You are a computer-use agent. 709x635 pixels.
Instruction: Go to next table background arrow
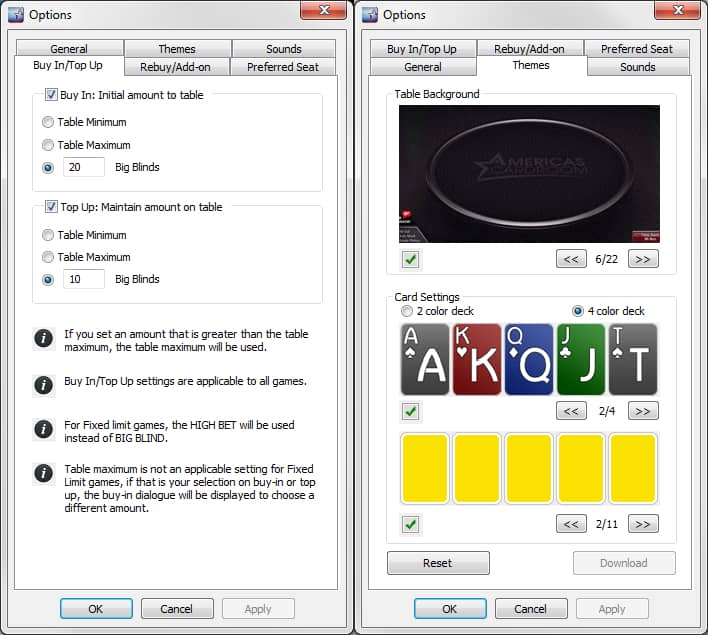point(643,259)
